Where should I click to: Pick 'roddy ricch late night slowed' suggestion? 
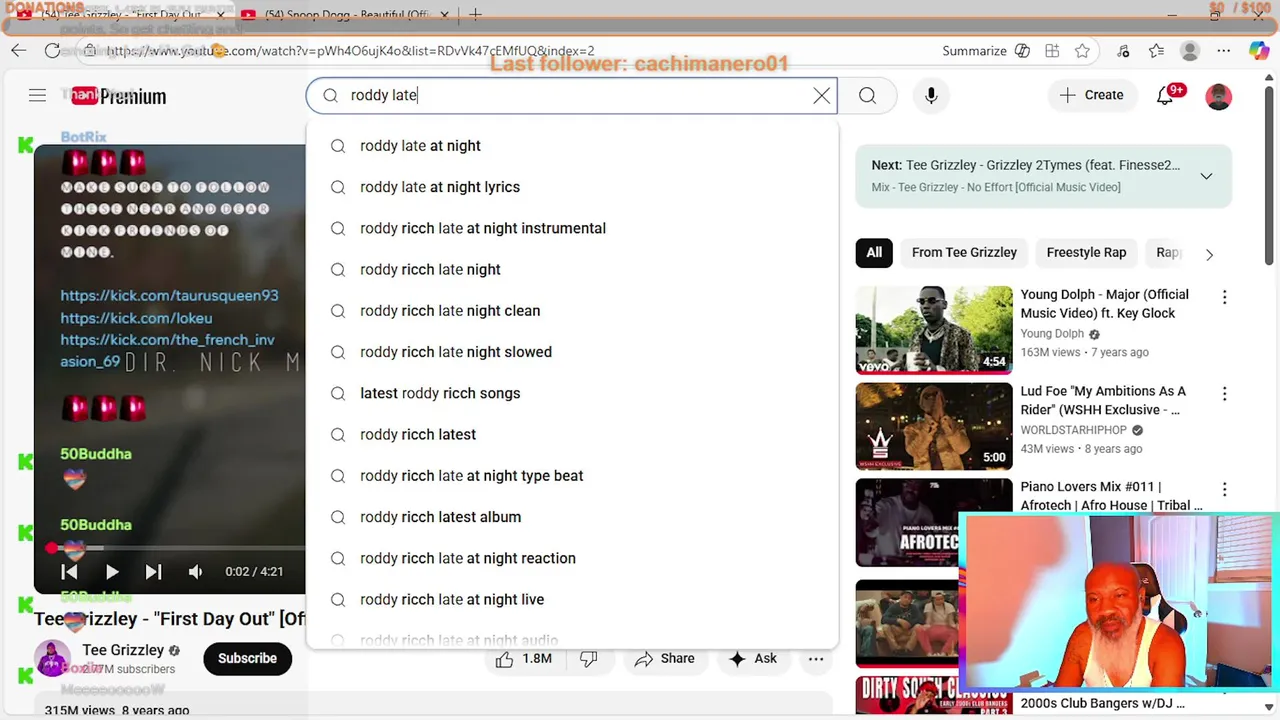click(572, 352)
